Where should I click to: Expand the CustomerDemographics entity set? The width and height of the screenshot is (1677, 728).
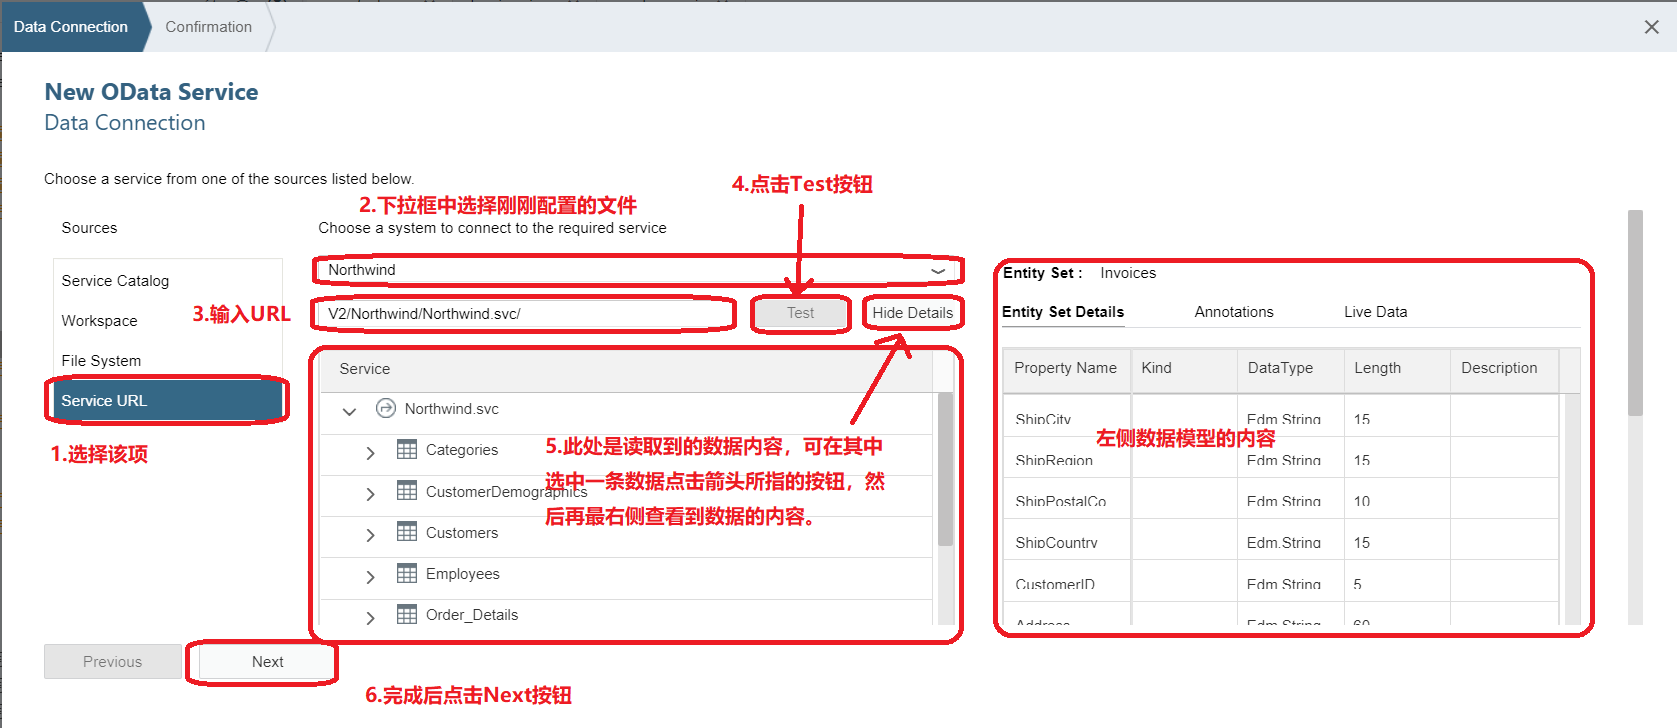tap(370, 494)
